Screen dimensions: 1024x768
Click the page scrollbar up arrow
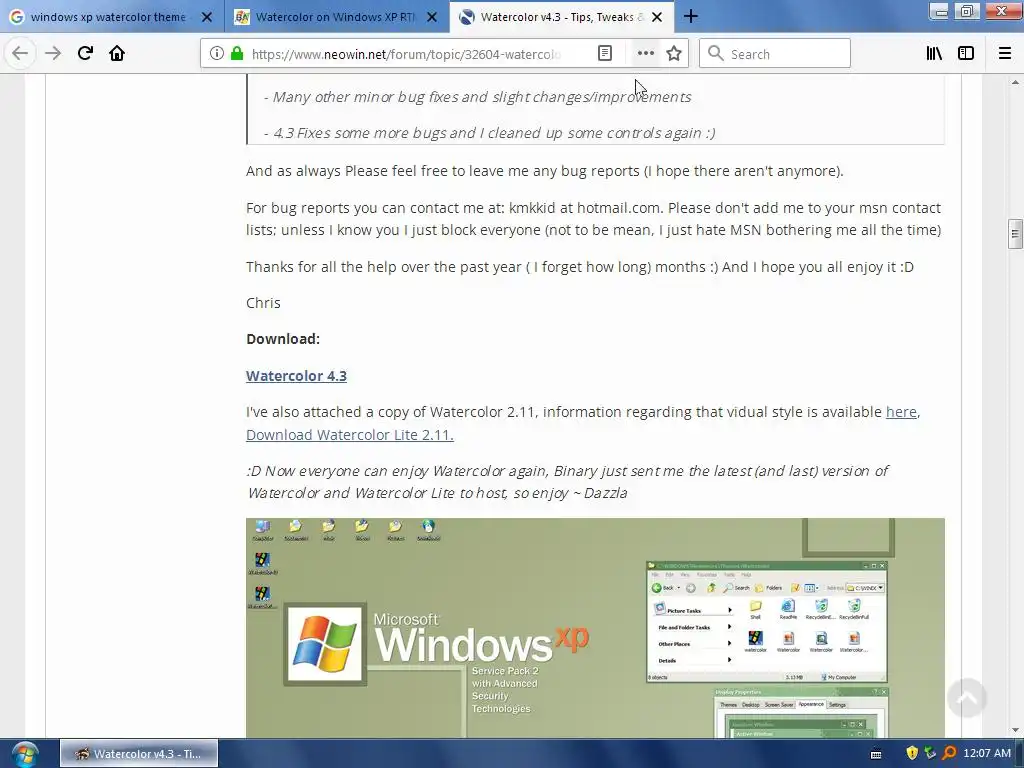click(x=1015, y=82)
